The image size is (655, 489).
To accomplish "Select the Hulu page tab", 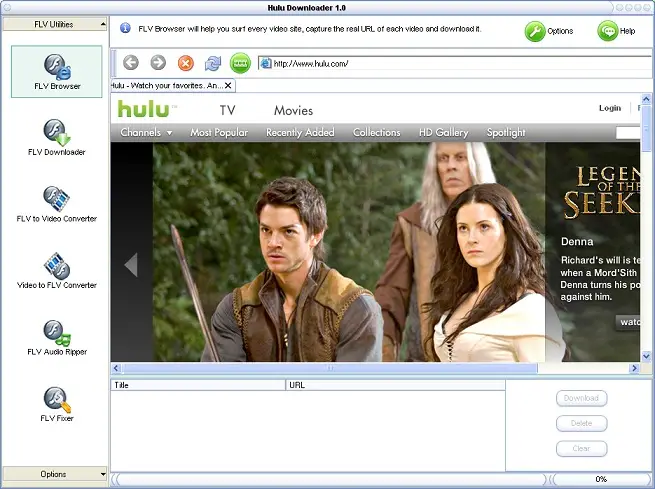I will pos(173,86).
